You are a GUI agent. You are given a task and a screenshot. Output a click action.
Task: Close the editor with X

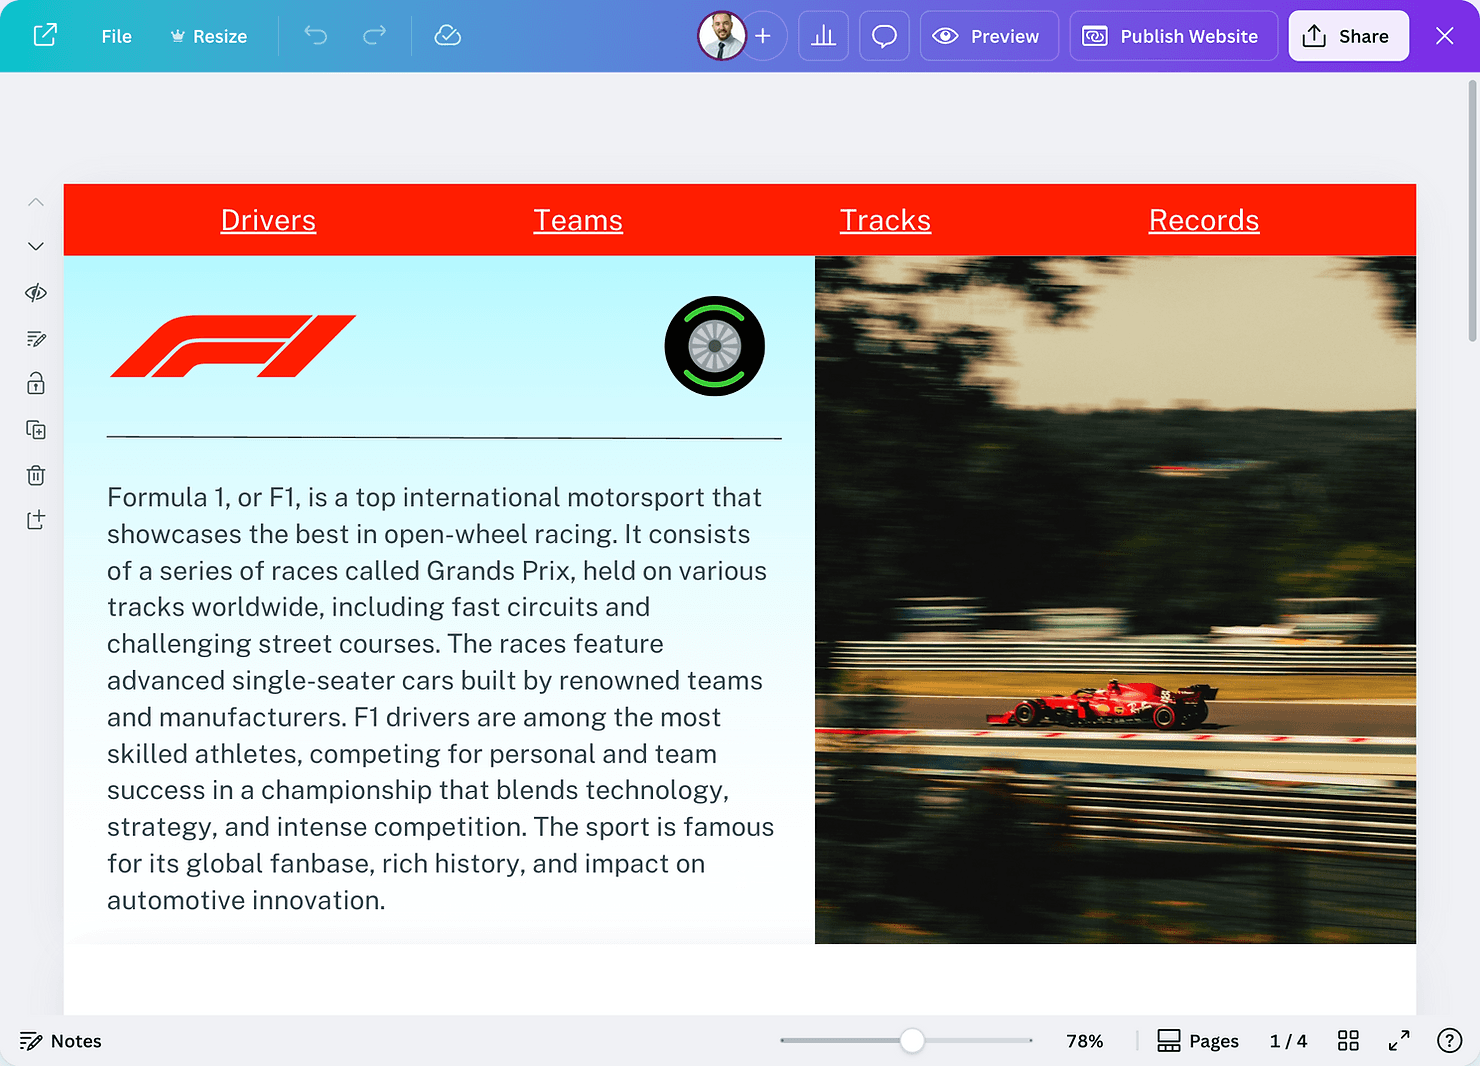[1444, 36]
